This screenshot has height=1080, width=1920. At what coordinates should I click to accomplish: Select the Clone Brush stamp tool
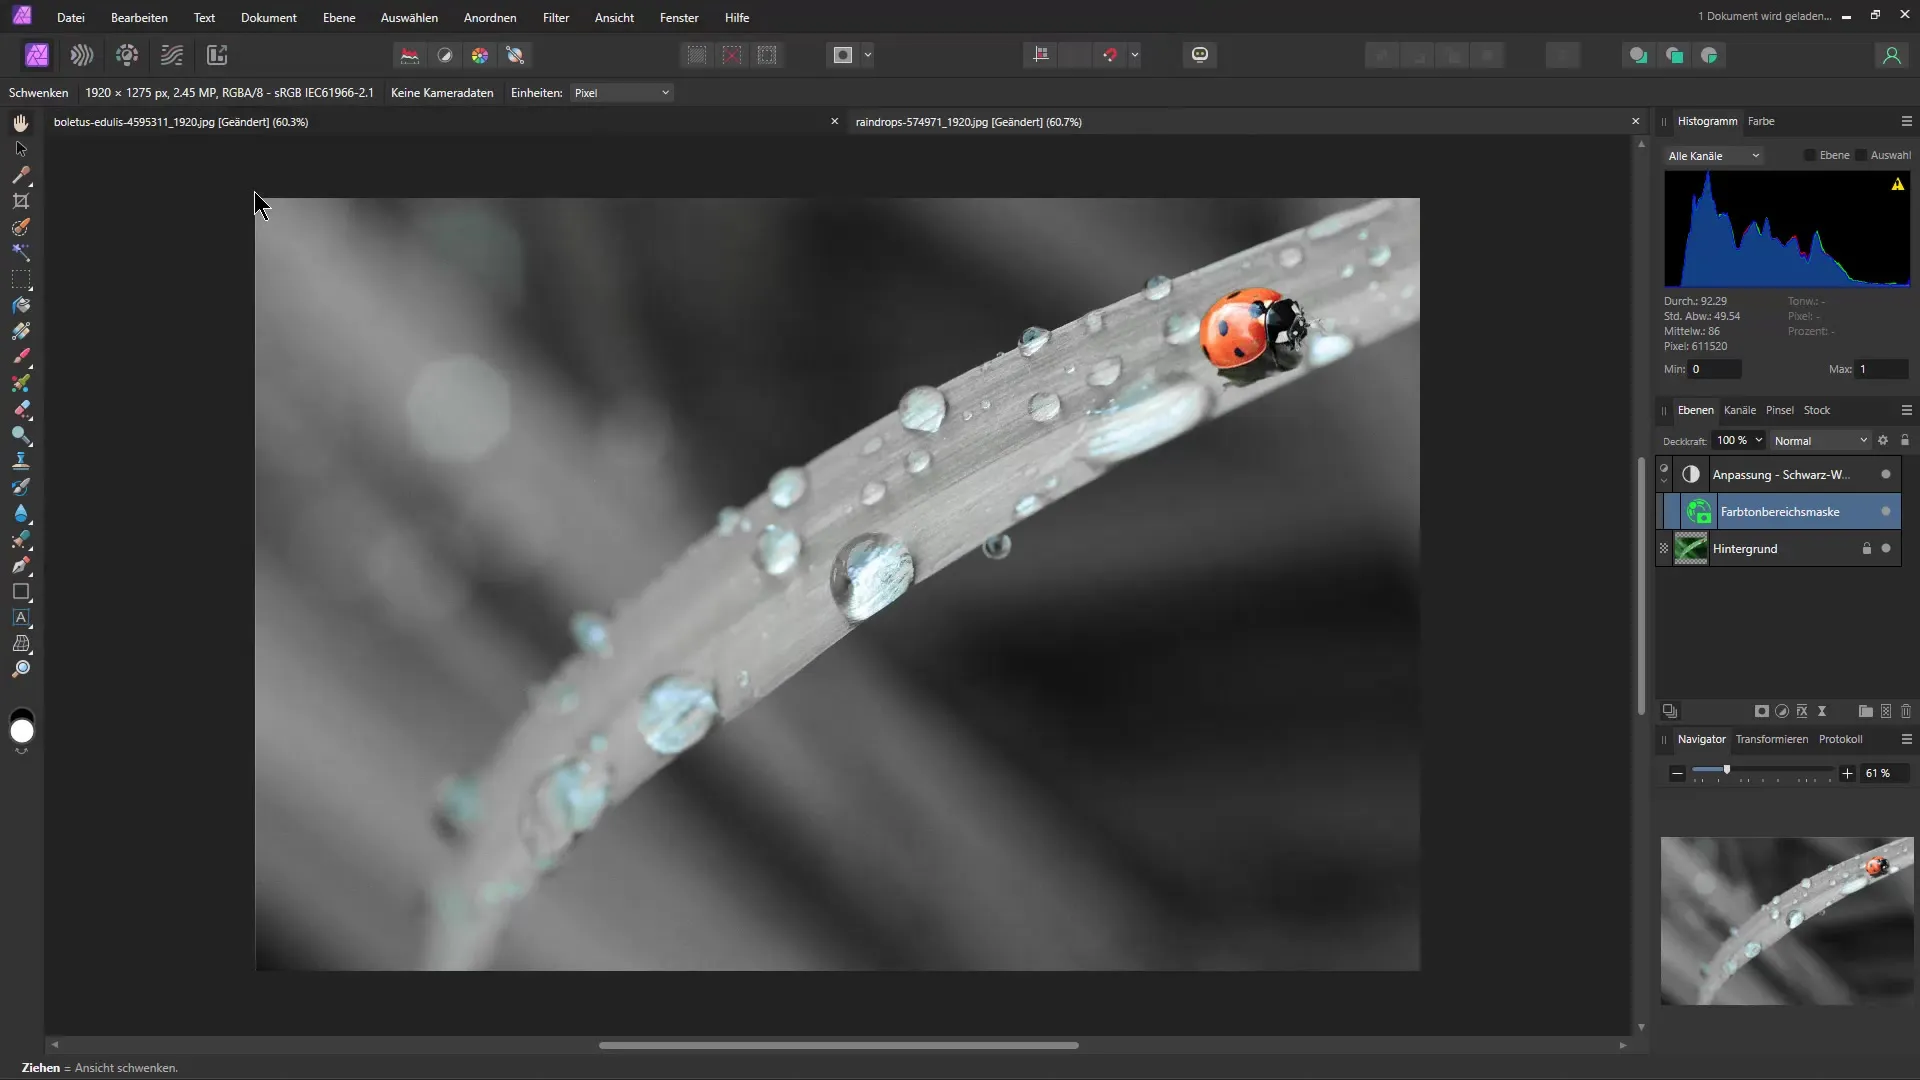(x=21, y=461)
